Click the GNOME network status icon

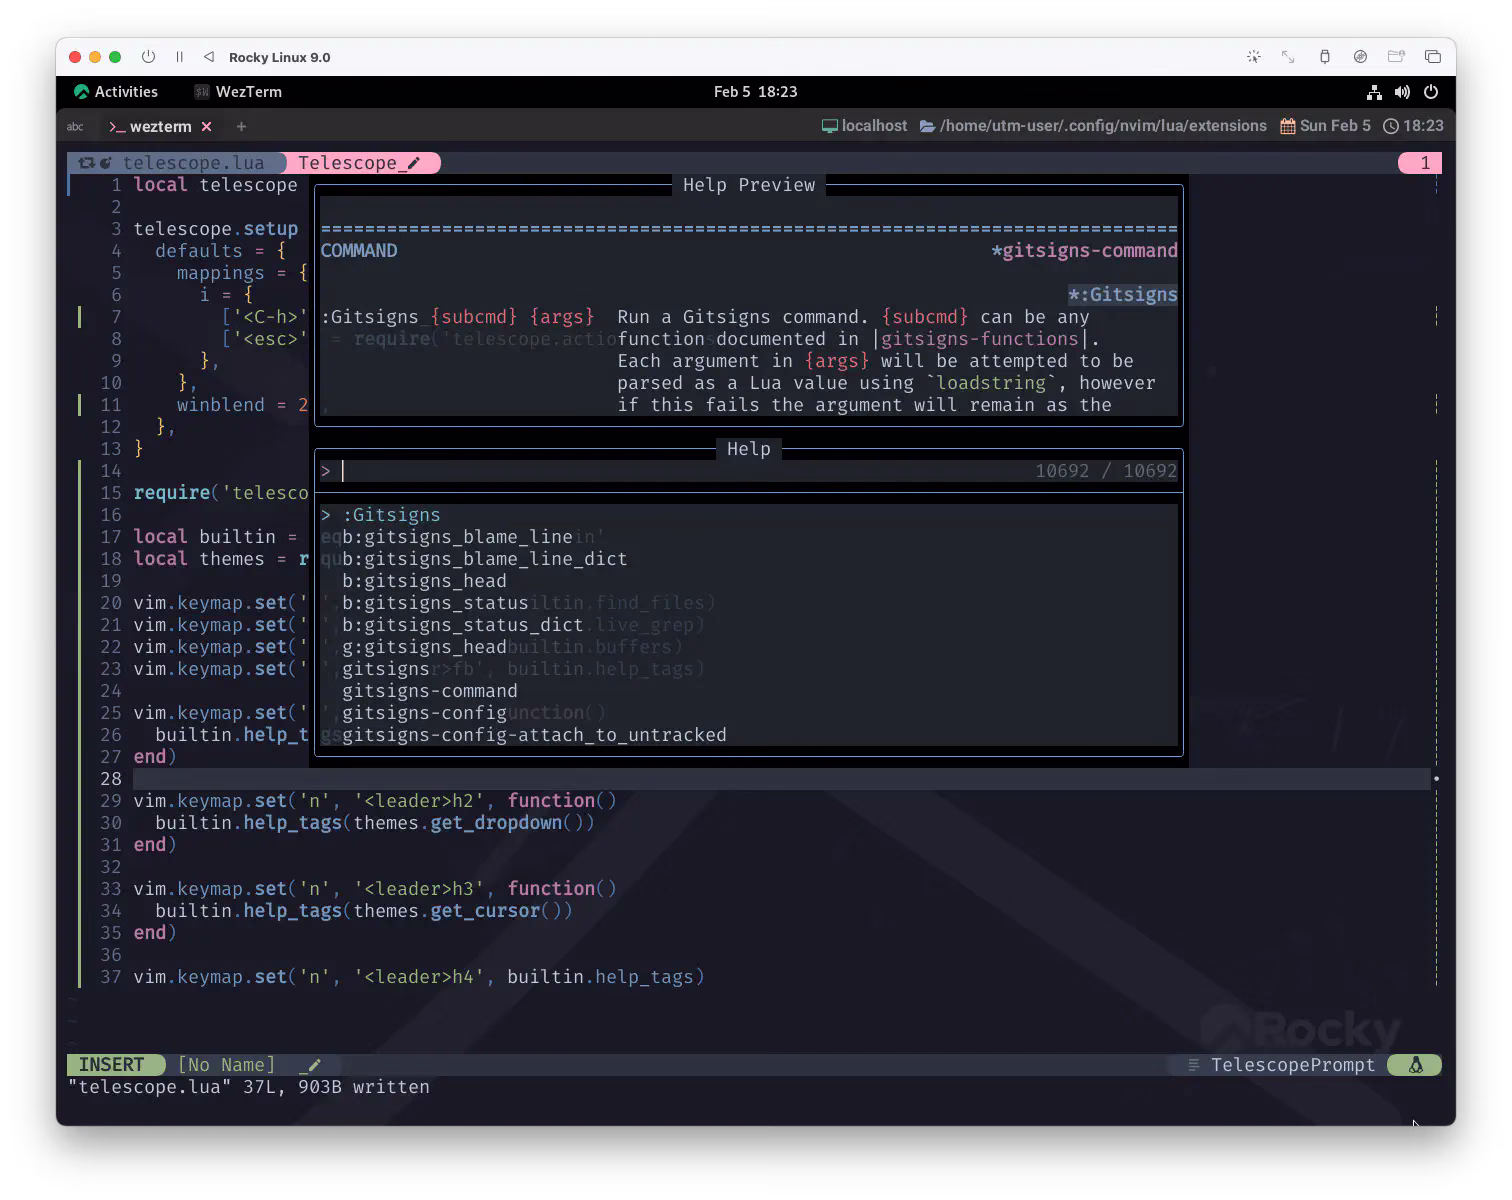[x=1374, y=92]
